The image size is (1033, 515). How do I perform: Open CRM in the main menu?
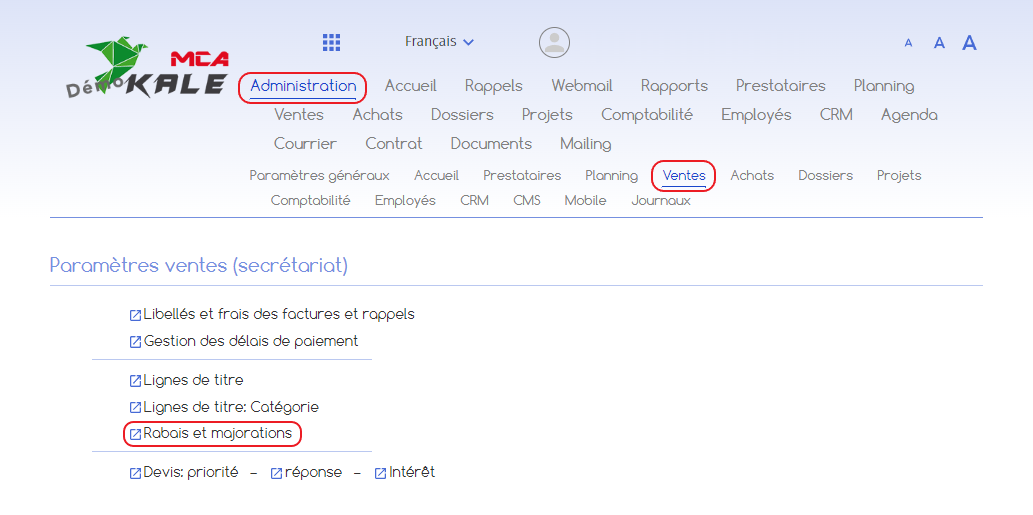(836, 115)
